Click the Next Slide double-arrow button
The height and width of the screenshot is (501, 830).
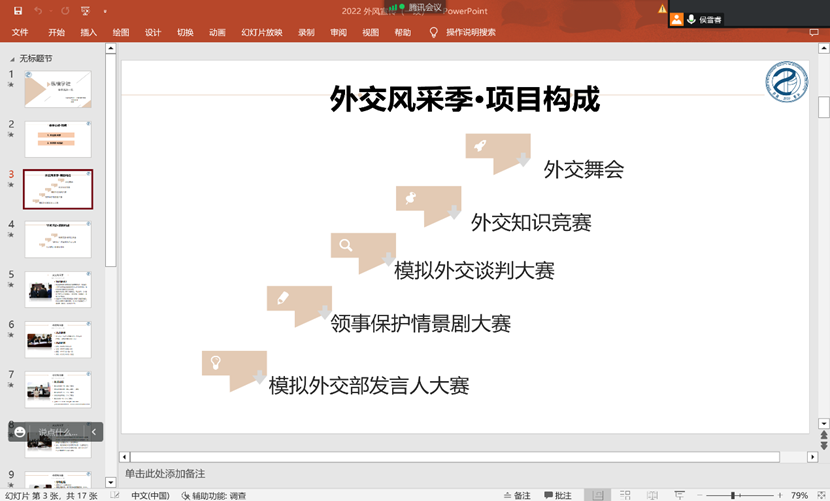pos(824,446)
